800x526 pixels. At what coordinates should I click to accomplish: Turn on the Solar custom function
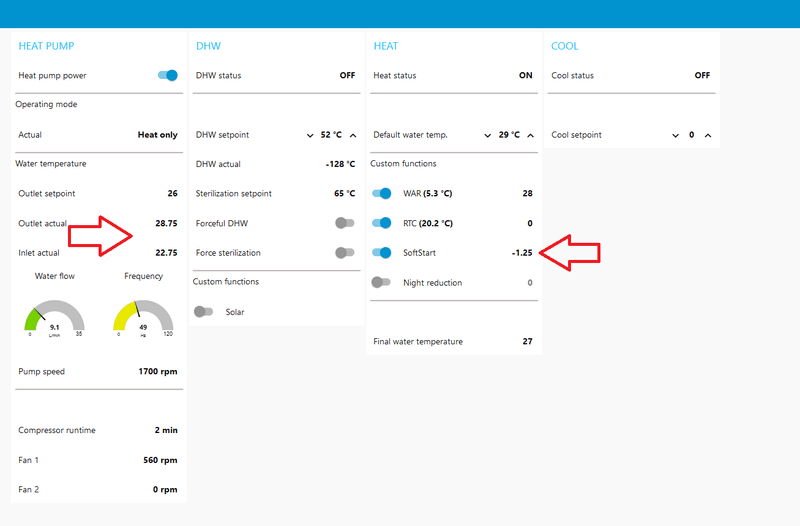pyautogui.click(x=203, y=312)
